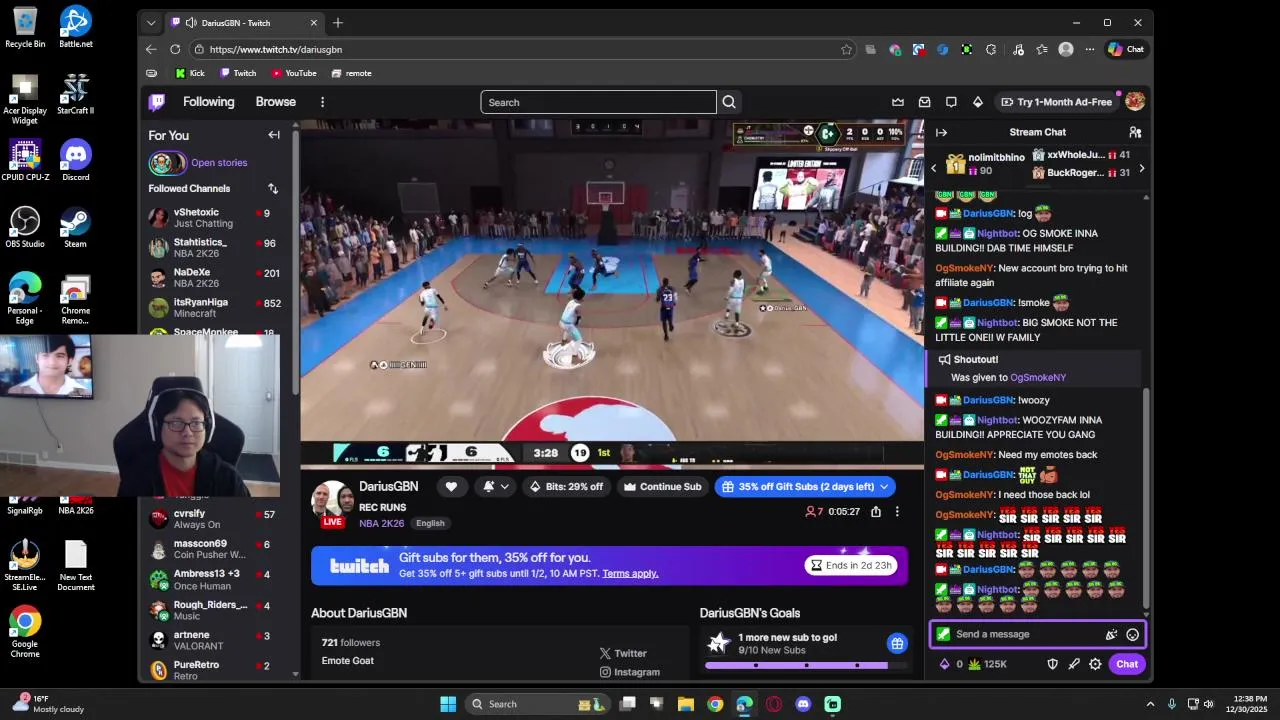1280x720 pixels.
Task: Open artnene channel in sidebar
Action: coord(214,640)
